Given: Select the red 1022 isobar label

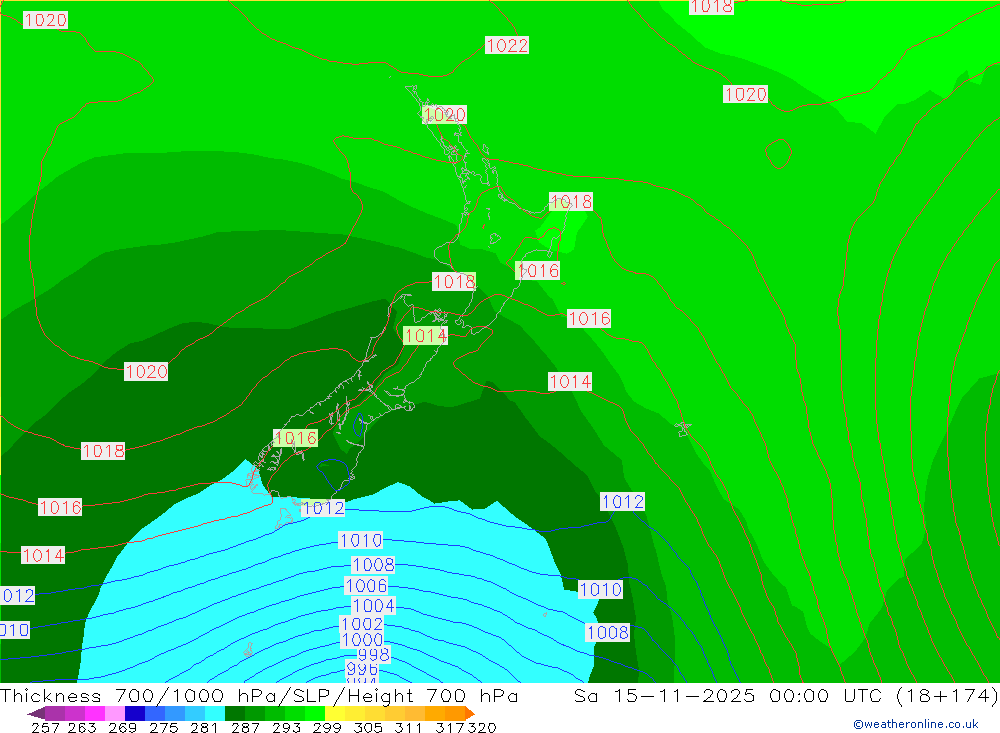Looking at the screenshot, I should pyautogui.click(x=507, y=45).
